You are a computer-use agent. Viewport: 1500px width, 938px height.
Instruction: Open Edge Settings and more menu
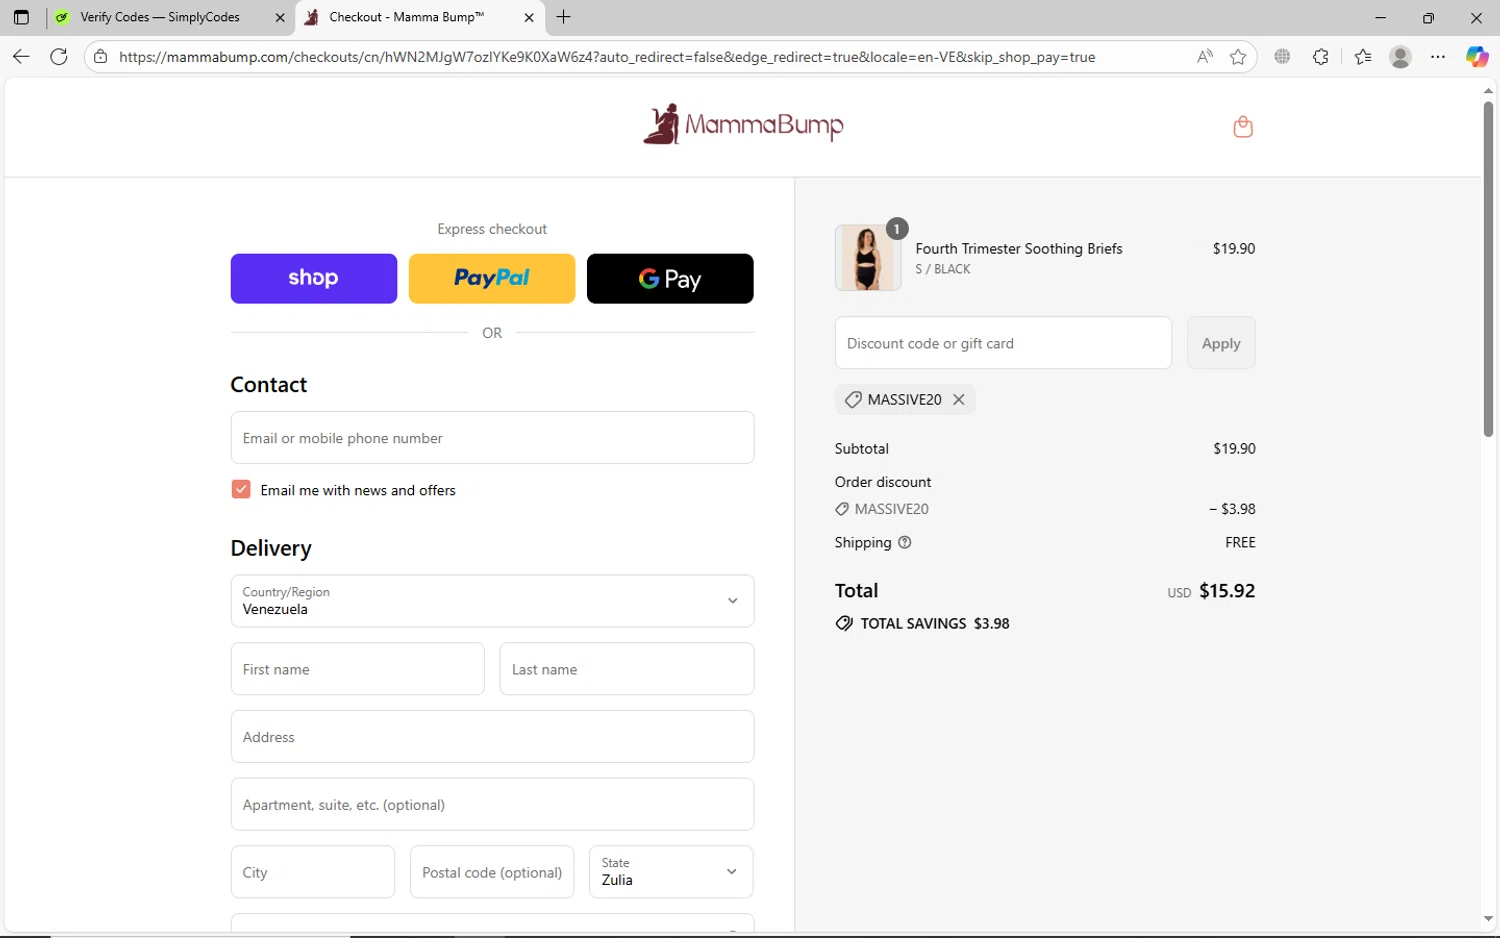1438,57
